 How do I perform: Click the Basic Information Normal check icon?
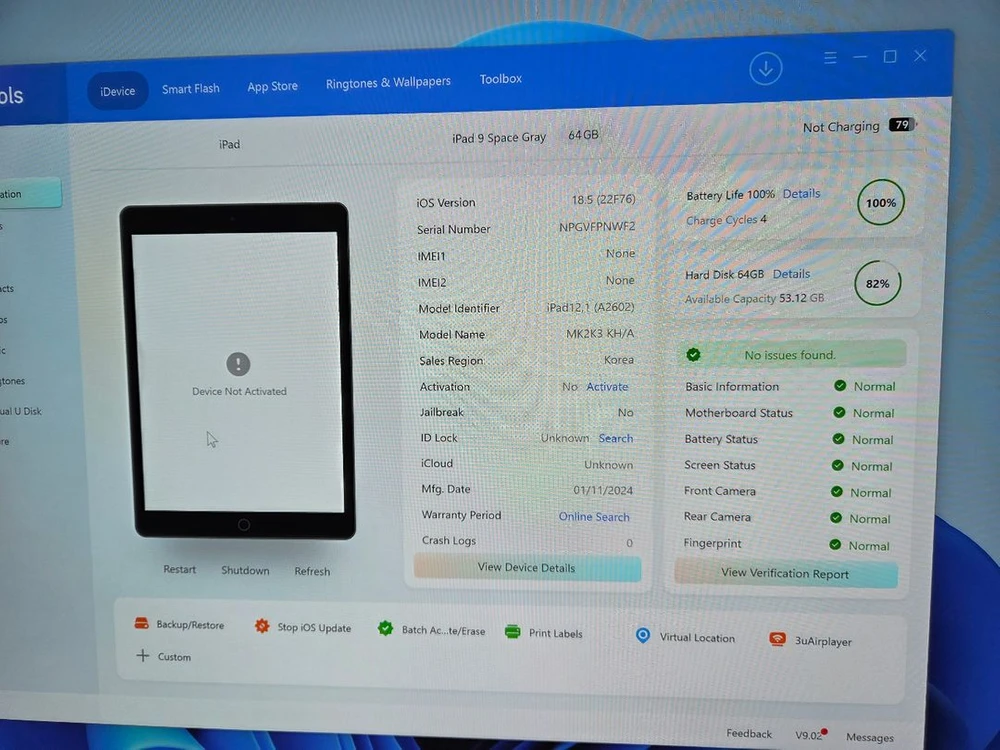tap(840, 386)
